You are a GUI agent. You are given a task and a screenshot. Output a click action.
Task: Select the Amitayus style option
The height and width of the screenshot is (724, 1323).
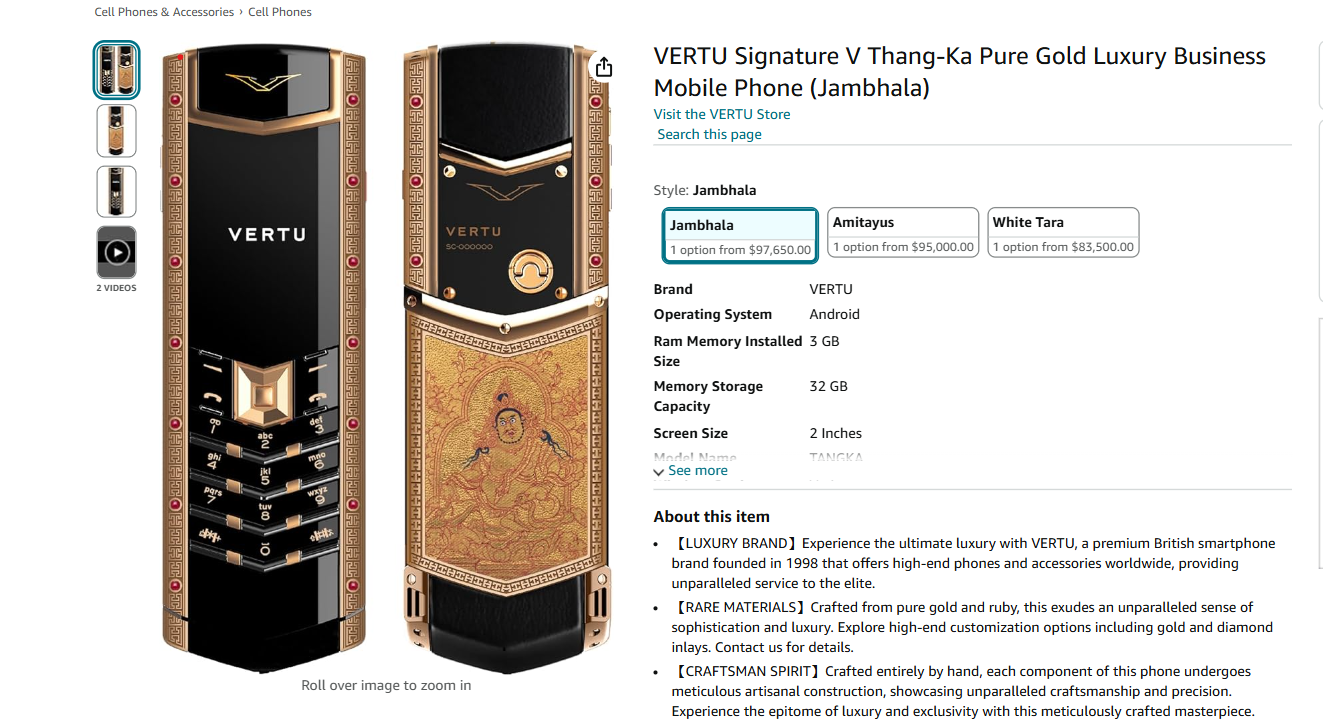[x=902, y=233]
